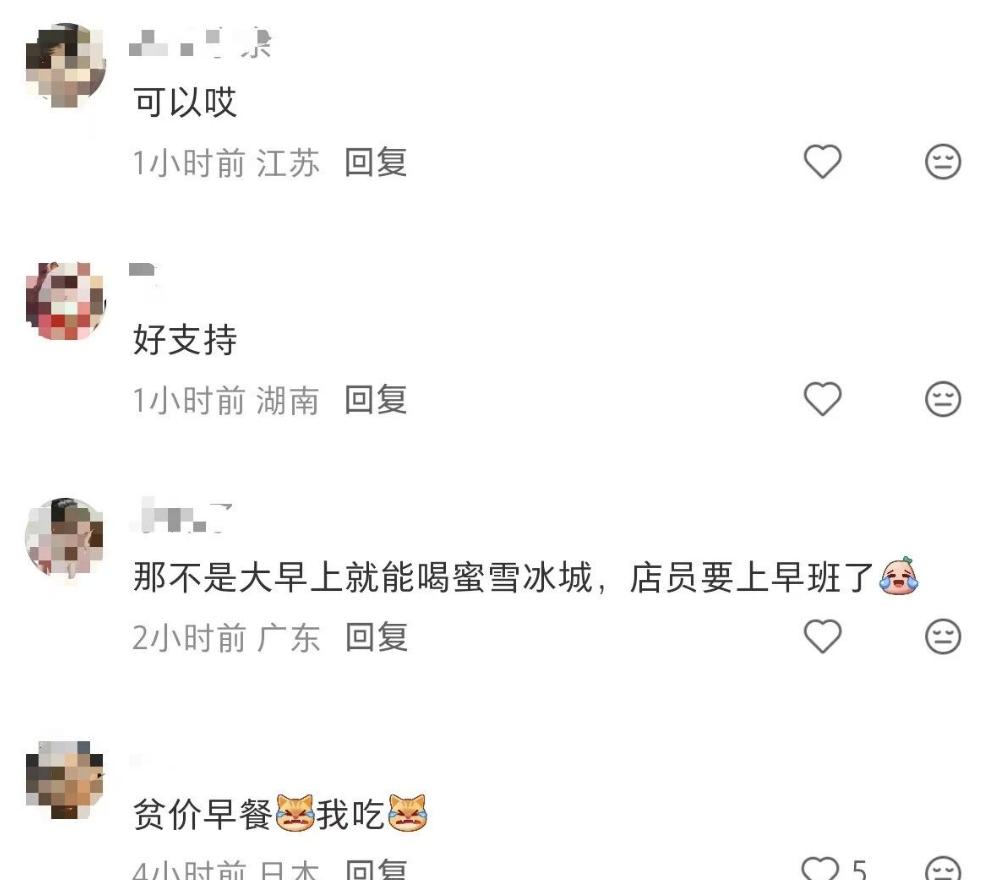Screen dimensions: 999x880
Task: Select the comment text '好支持'
Action: [x=185, y=339]
